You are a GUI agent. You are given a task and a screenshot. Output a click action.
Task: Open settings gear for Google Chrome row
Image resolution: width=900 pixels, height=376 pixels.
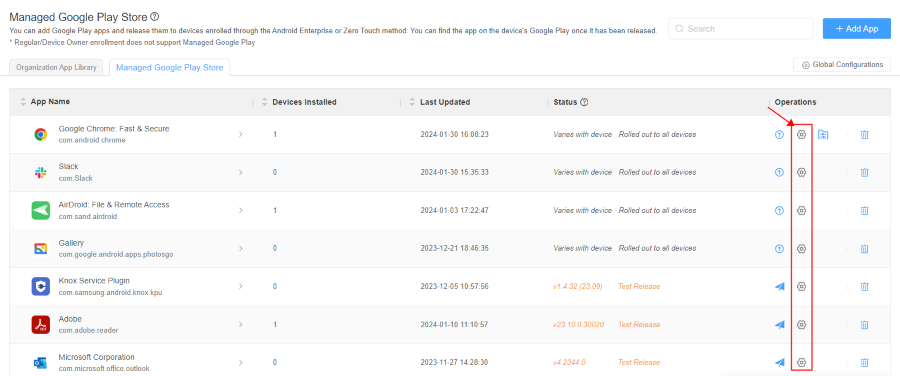coord(802,134)
